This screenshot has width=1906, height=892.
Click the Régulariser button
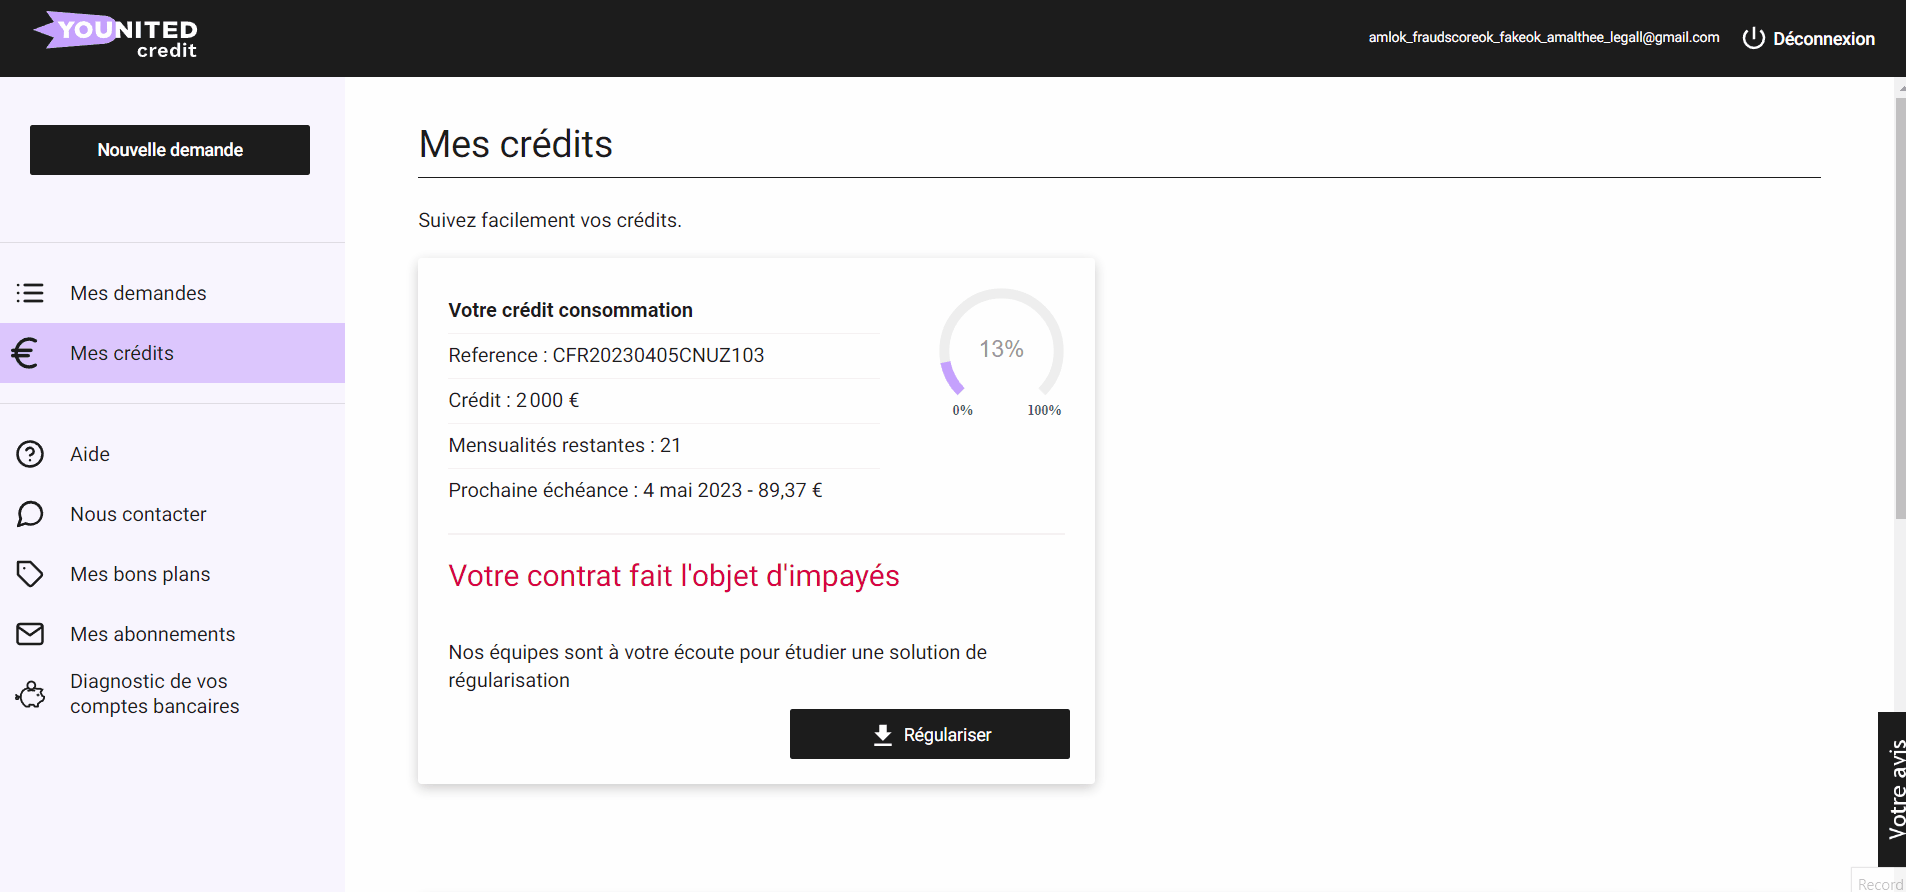point(930,734)
